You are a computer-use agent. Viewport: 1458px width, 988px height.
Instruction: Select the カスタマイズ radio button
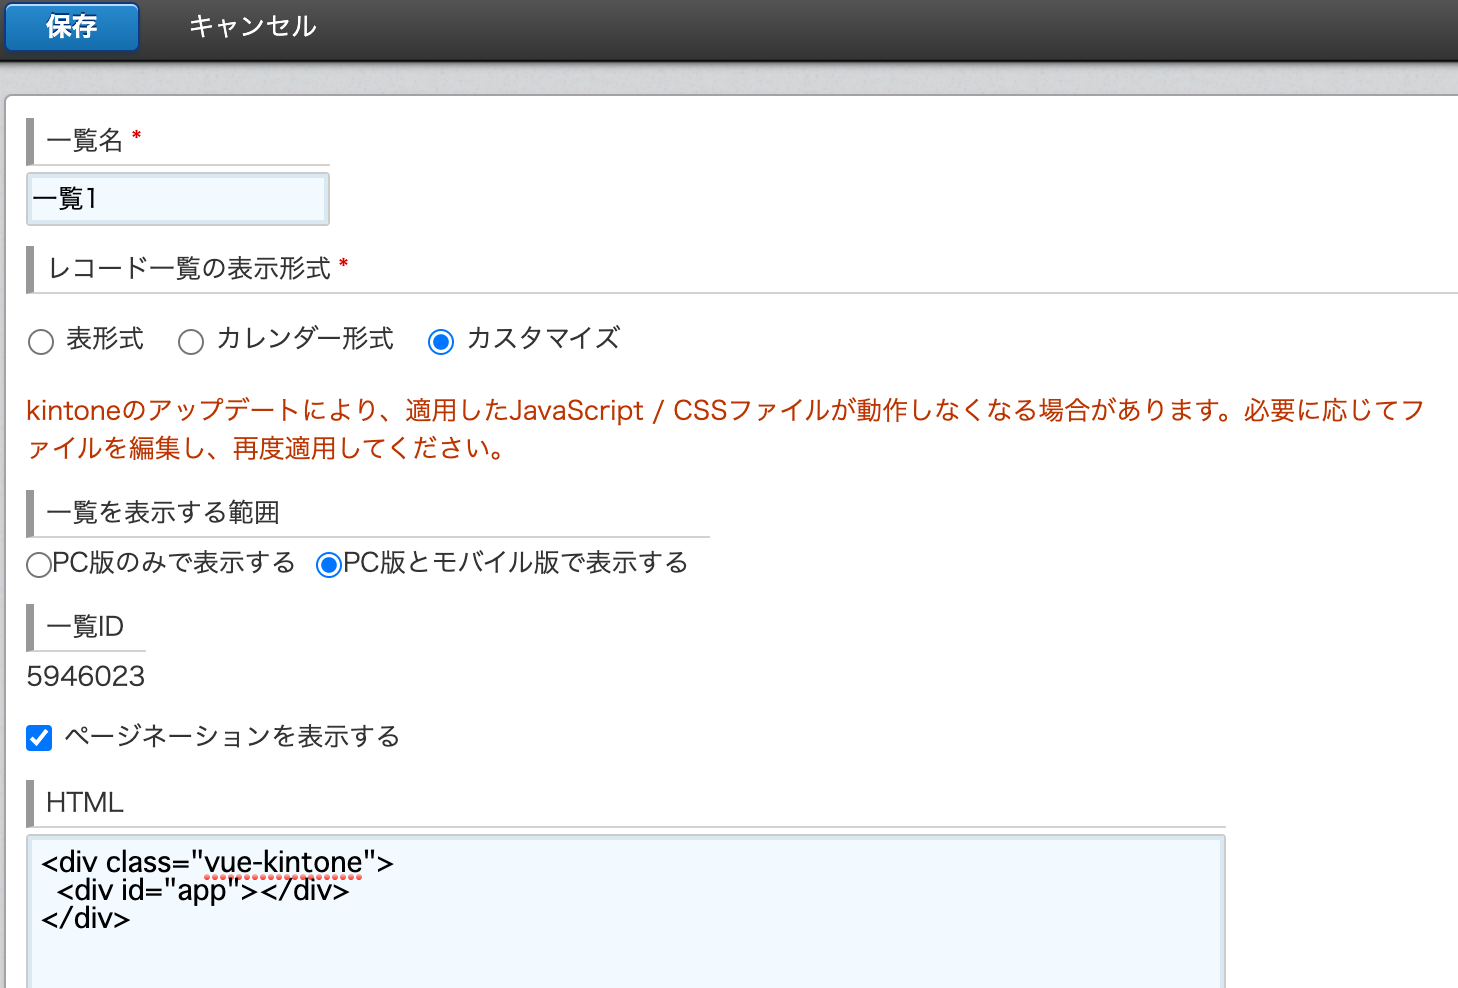point(441,342)
